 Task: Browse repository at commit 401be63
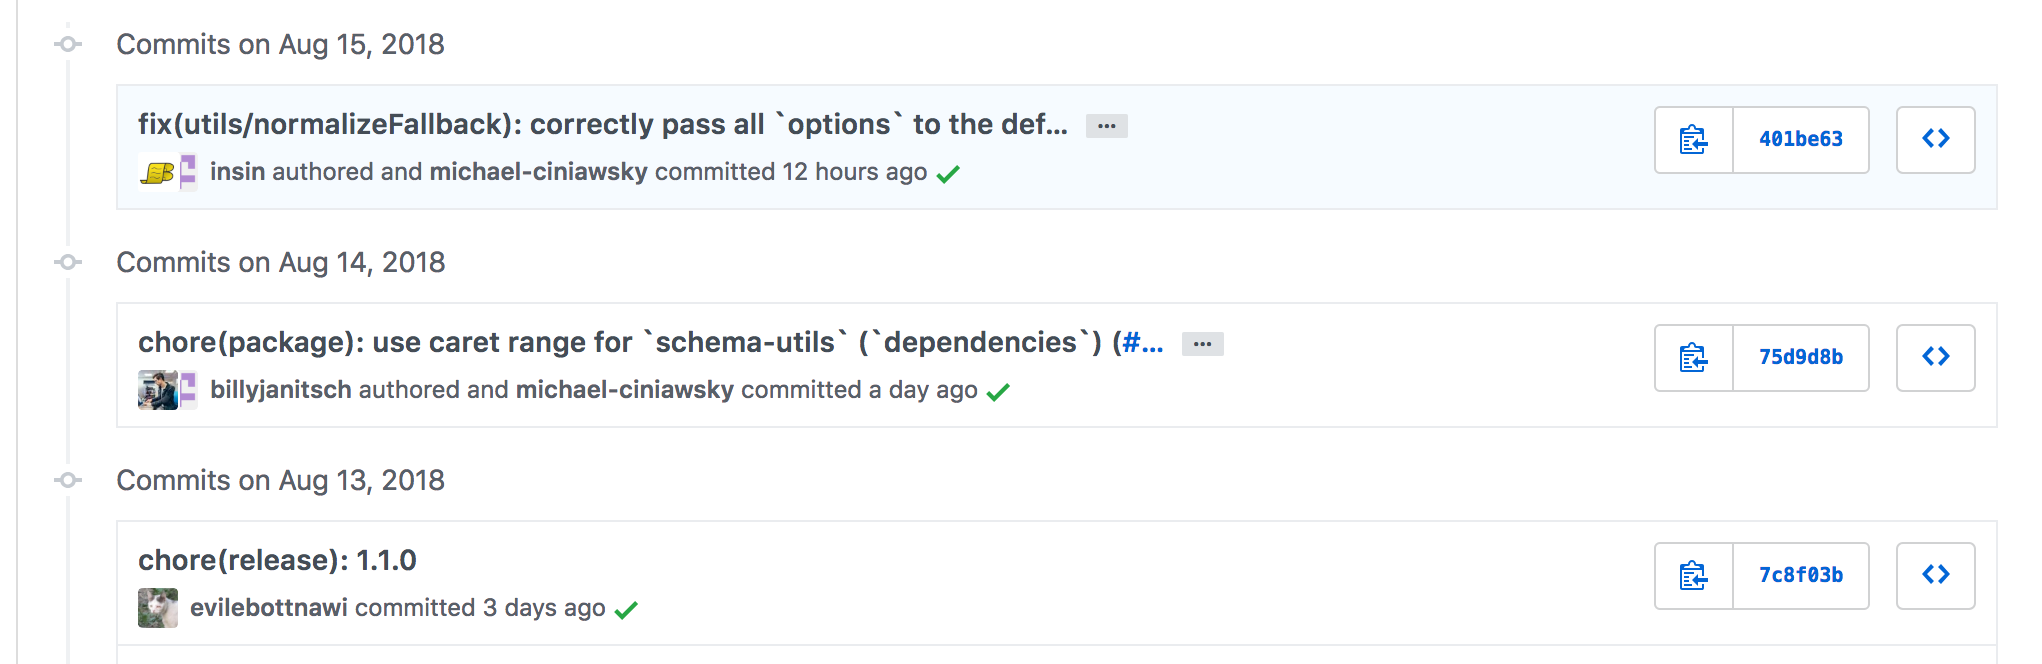pos(1935,140)
